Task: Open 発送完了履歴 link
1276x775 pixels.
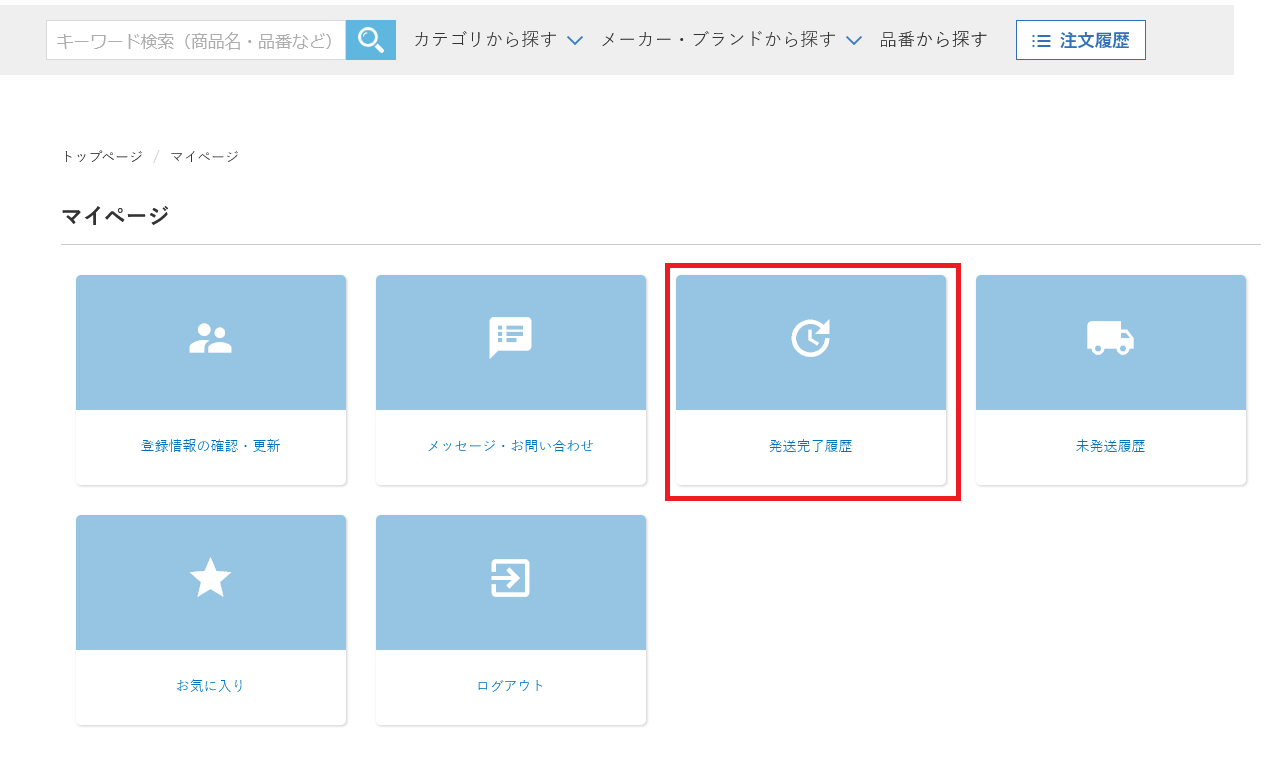Action: 811,446
